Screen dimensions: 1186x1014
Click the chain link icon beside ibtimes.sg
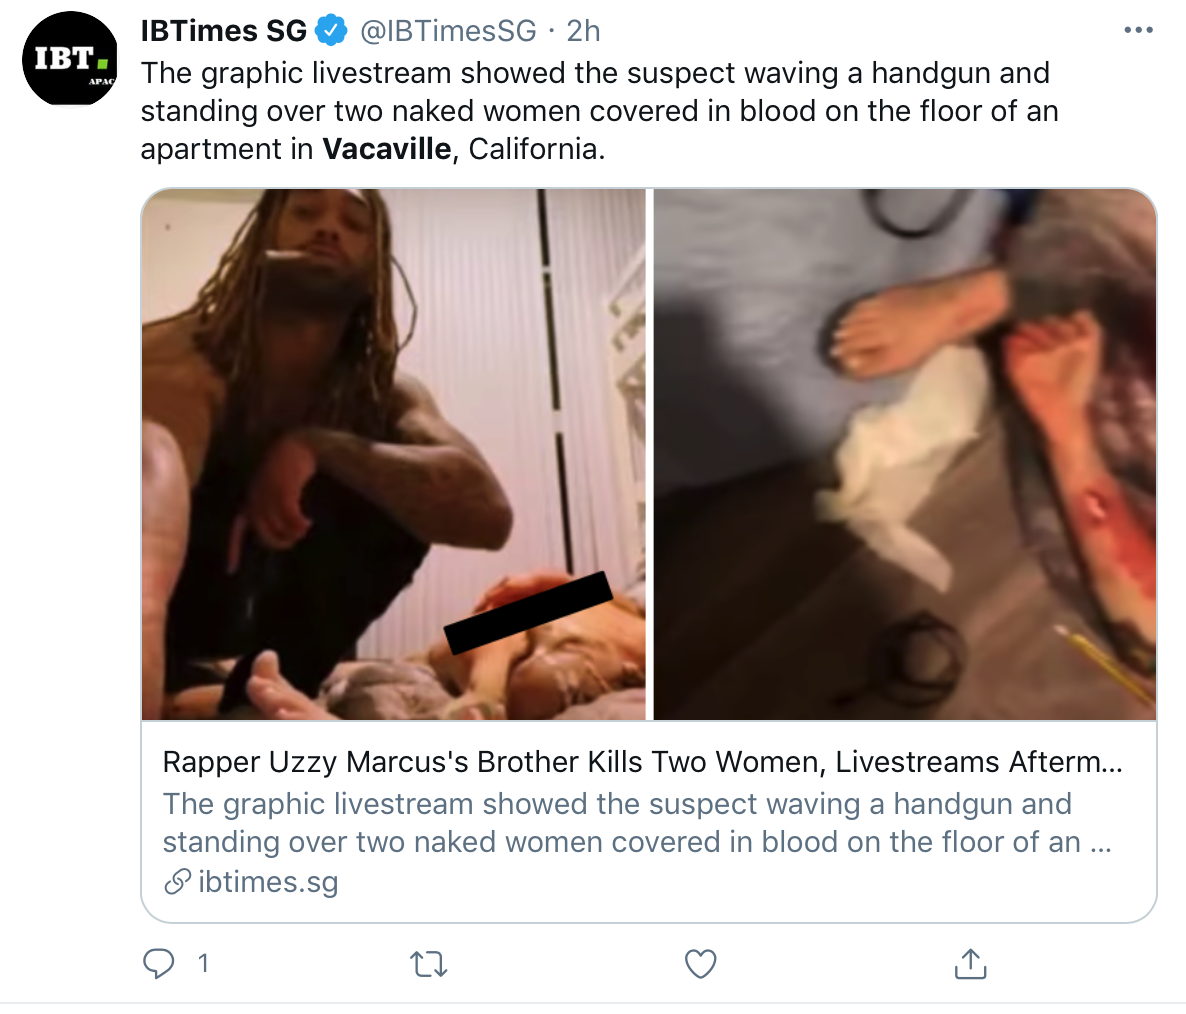[x=177, y=882]
